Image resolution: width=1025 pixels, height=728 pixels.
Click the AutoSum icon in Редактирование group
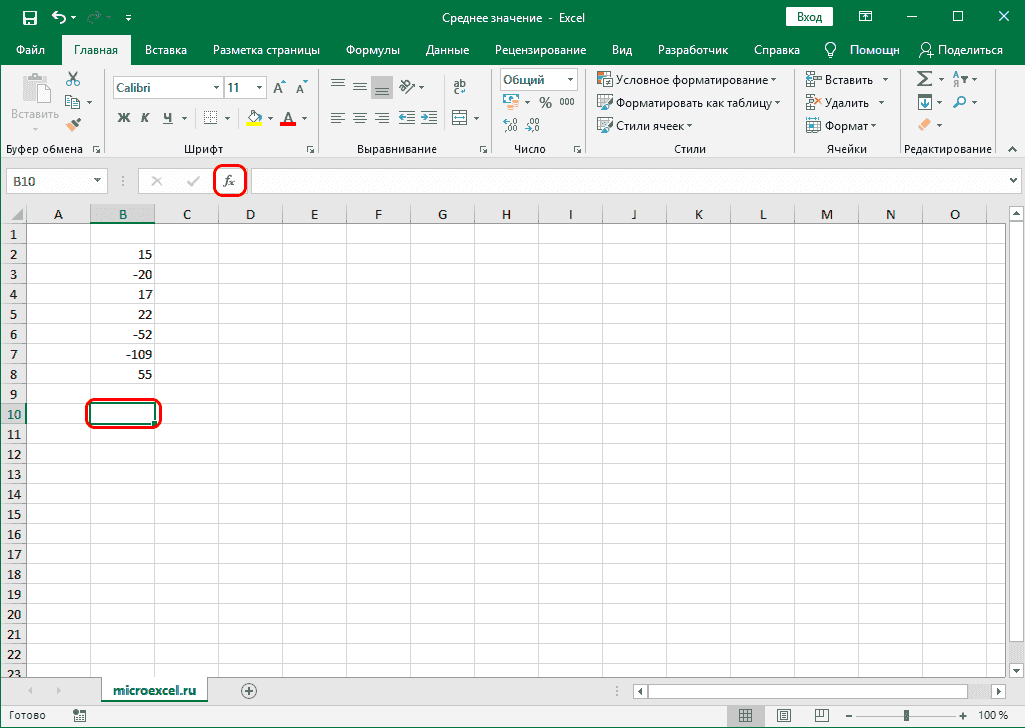(924, 78)
